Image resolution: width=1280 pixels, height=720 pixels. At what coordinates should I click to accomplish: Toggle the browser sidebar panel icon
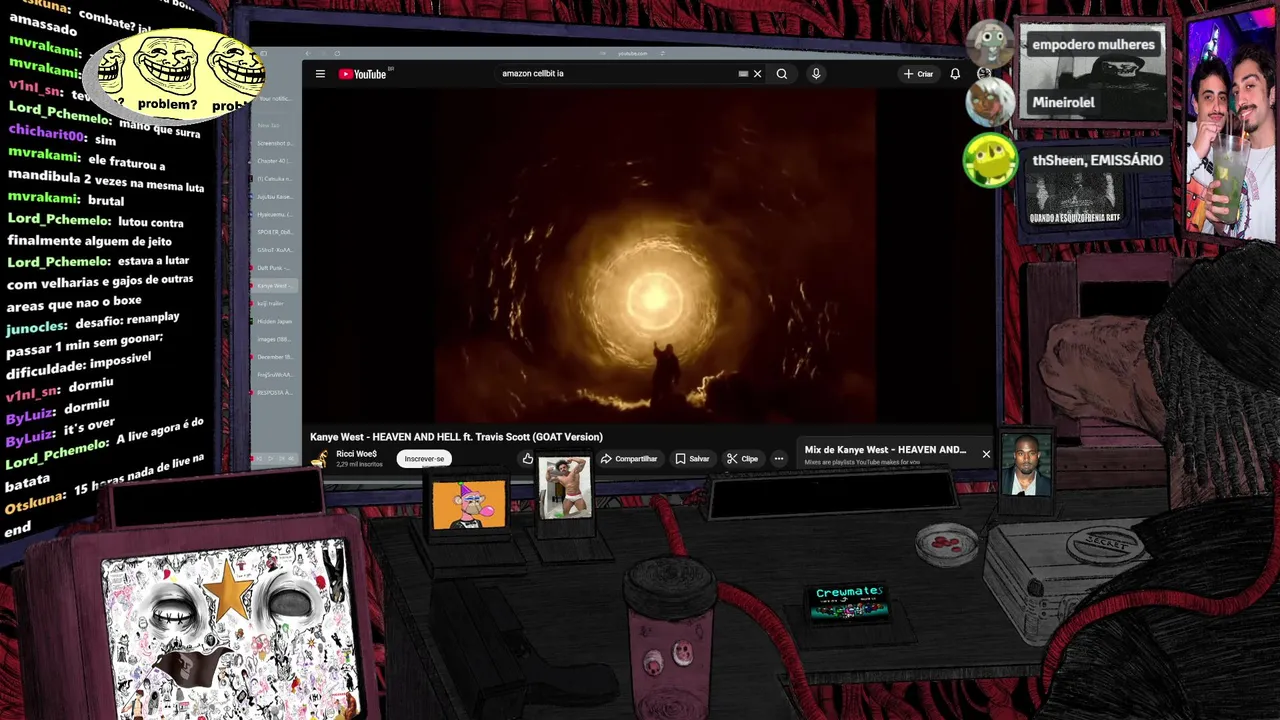point(264,53)
